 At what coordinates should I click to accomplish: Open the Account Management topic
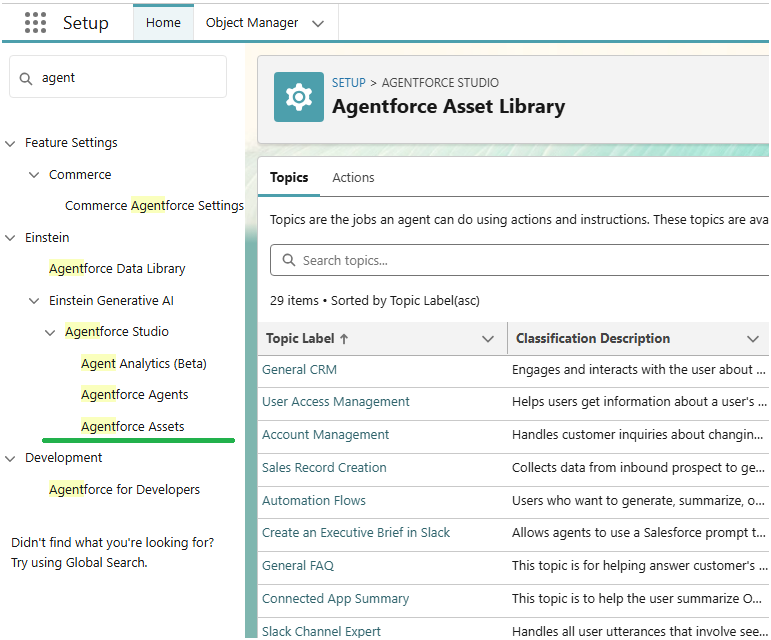click(x=326, y=435)
